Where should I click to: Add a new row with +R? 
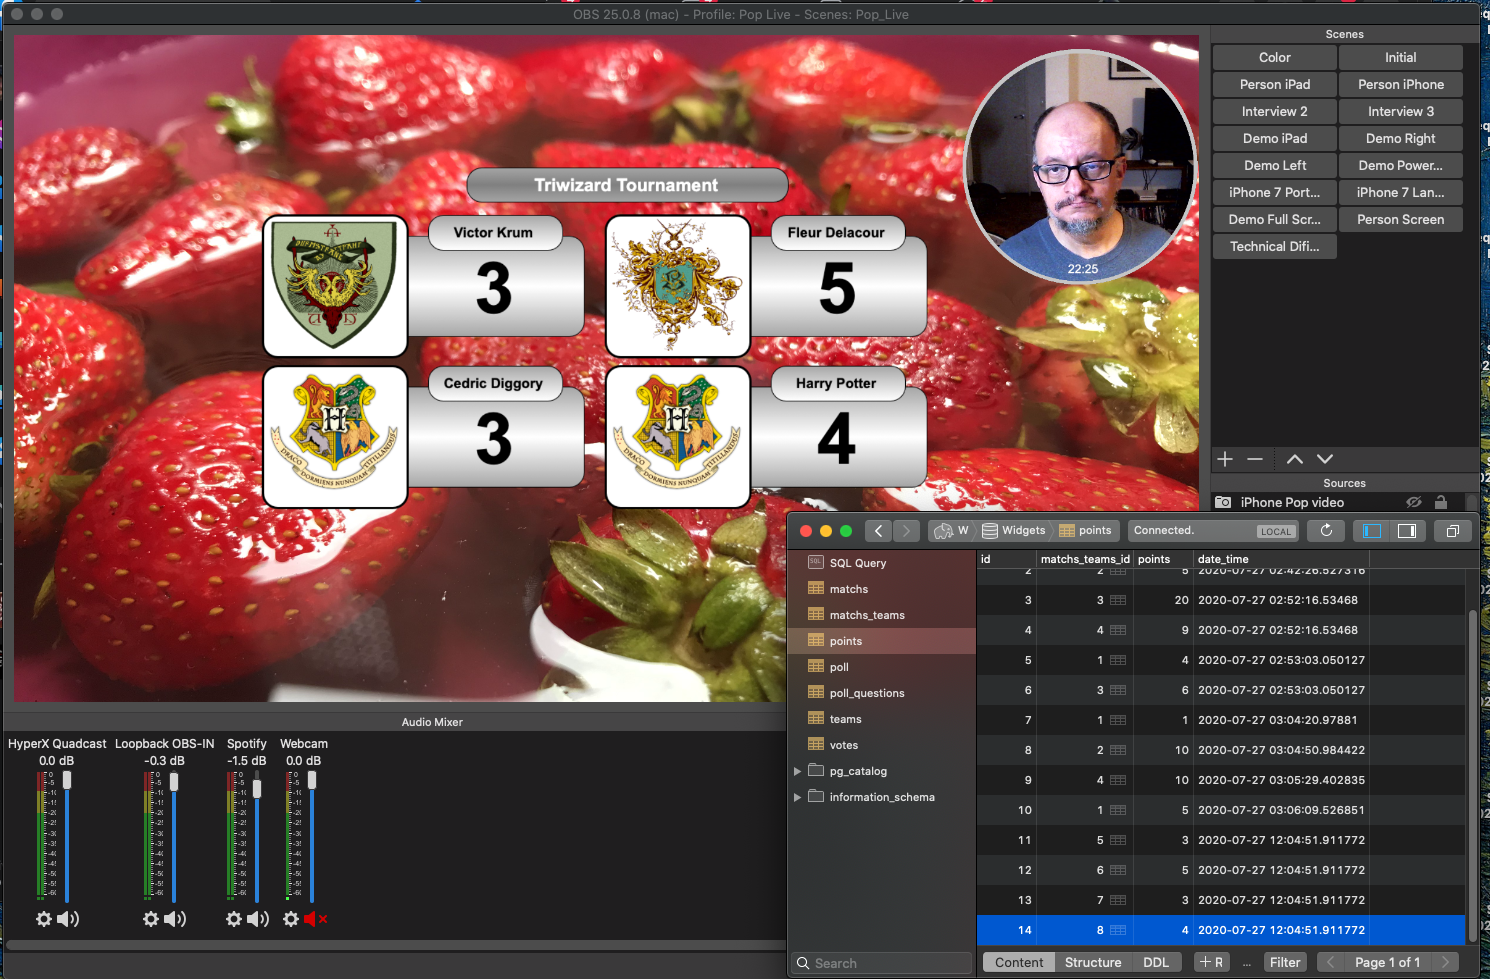point(1212,963)
